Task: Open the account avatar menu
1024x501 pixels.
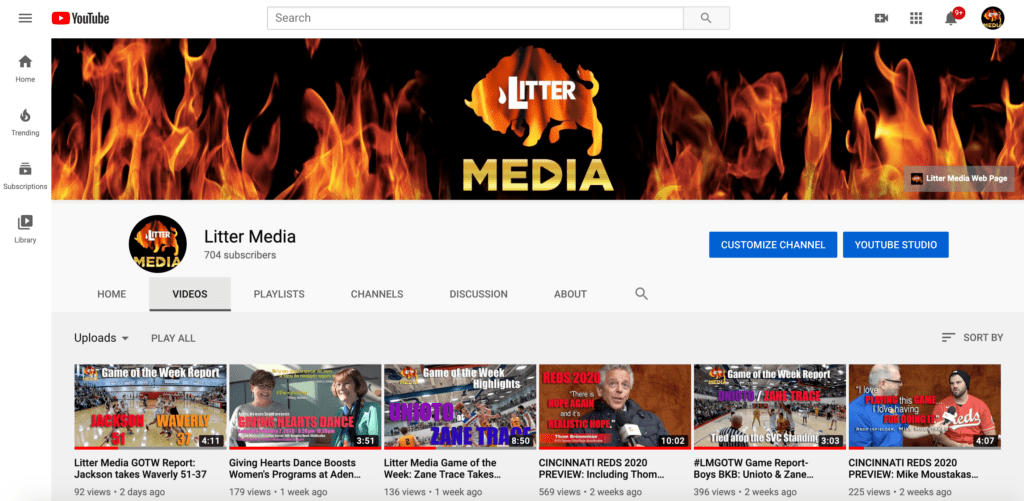Action: pyautogui.click(x=993, y=18)
